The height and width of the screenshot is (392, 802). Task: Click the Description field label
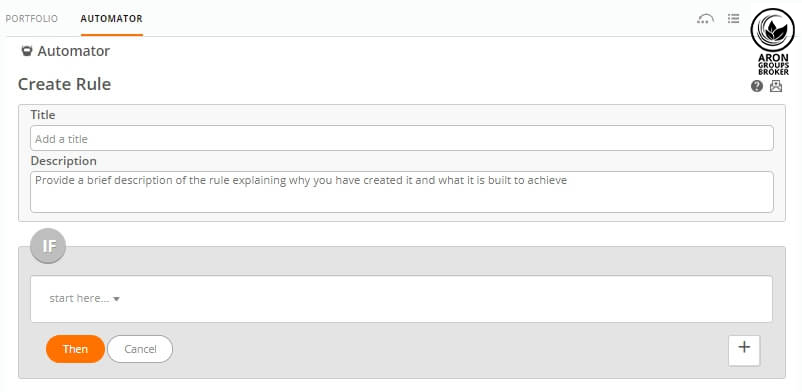63,161
